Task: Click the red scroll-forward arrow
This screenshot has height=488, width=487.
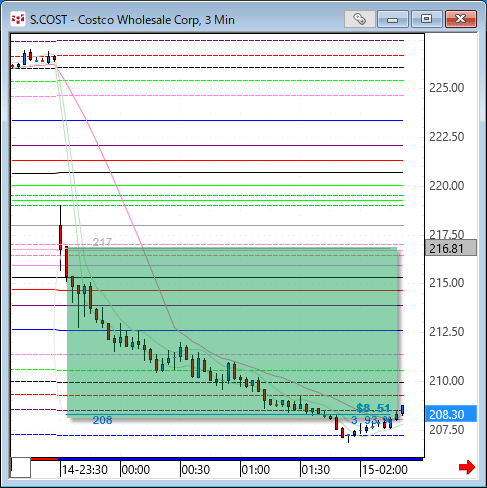Action: [467, 467]
